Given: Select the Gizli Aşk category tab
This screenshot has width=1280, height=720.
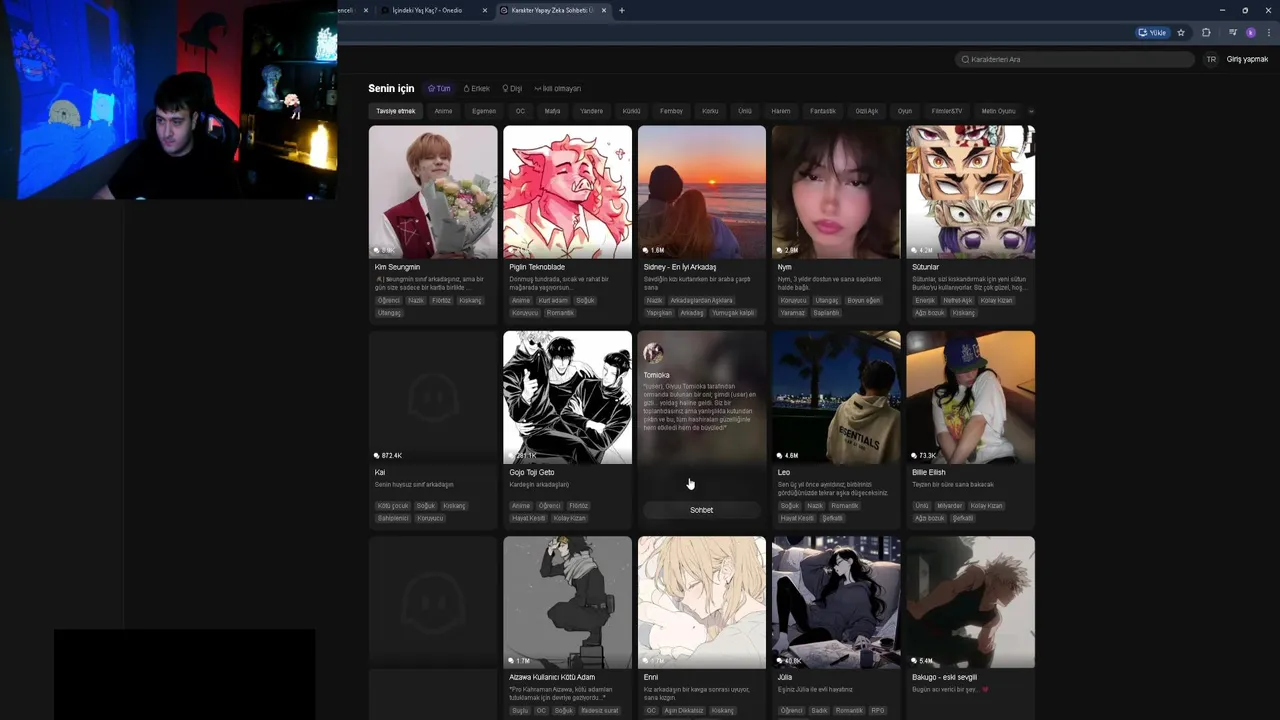Looking at the screenshot, I should [866, 111].
